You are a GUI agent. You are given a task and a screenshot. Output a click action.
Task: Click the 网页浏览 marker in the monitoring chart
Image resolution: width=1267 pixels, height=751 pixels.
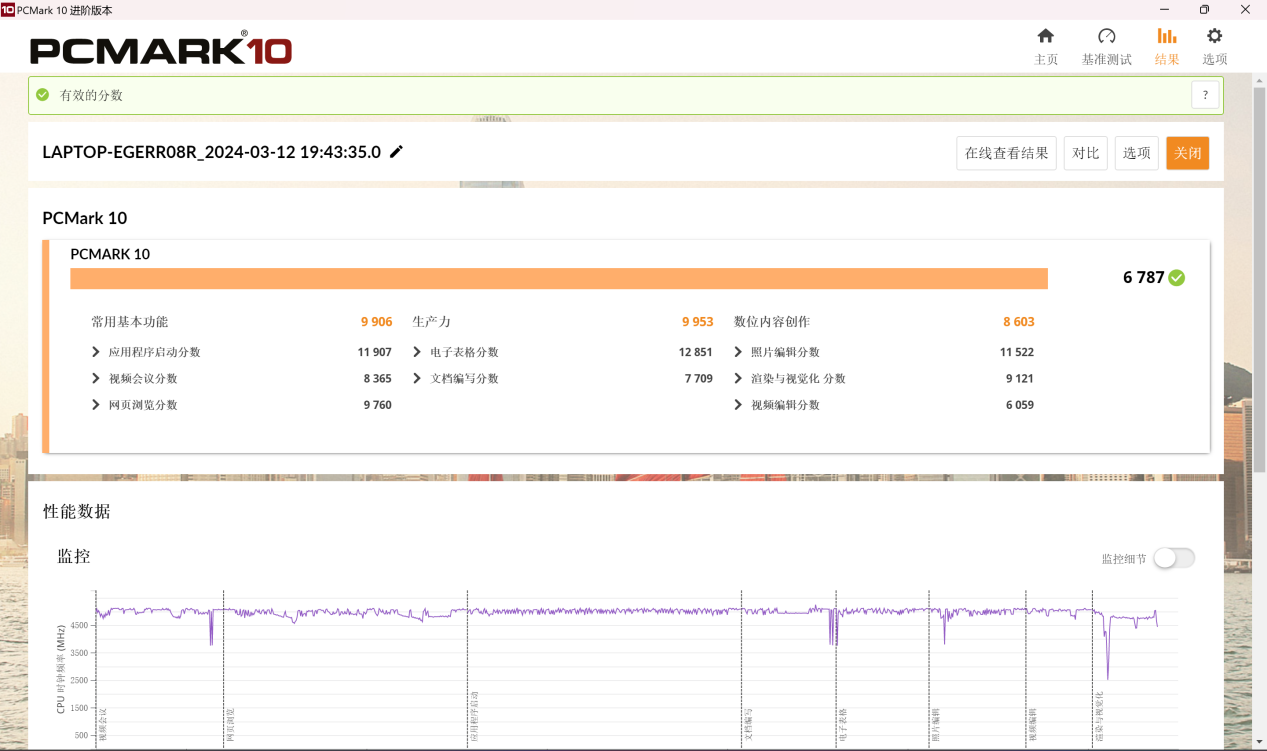[x=230, y=724]
